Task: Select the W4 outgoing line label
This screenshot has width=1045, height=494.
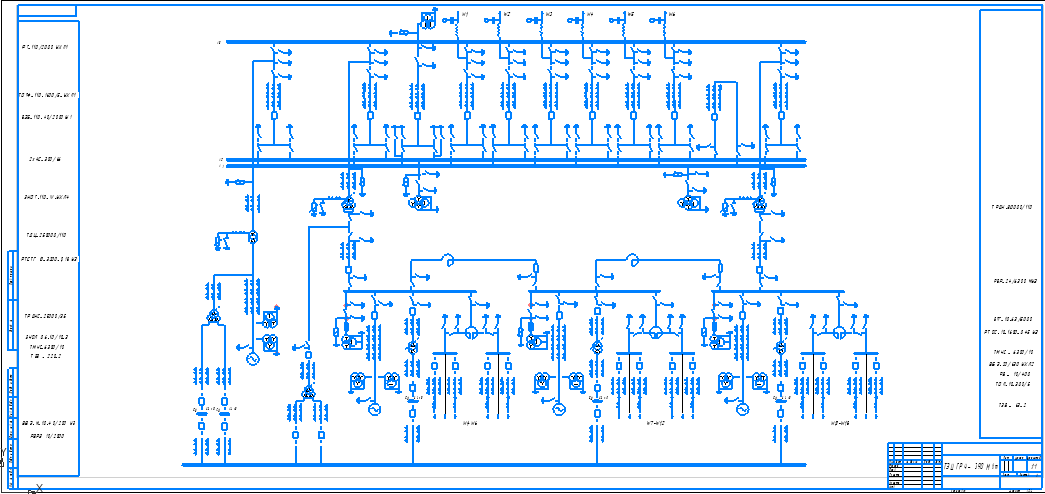Action: click(x=589, y=14)
